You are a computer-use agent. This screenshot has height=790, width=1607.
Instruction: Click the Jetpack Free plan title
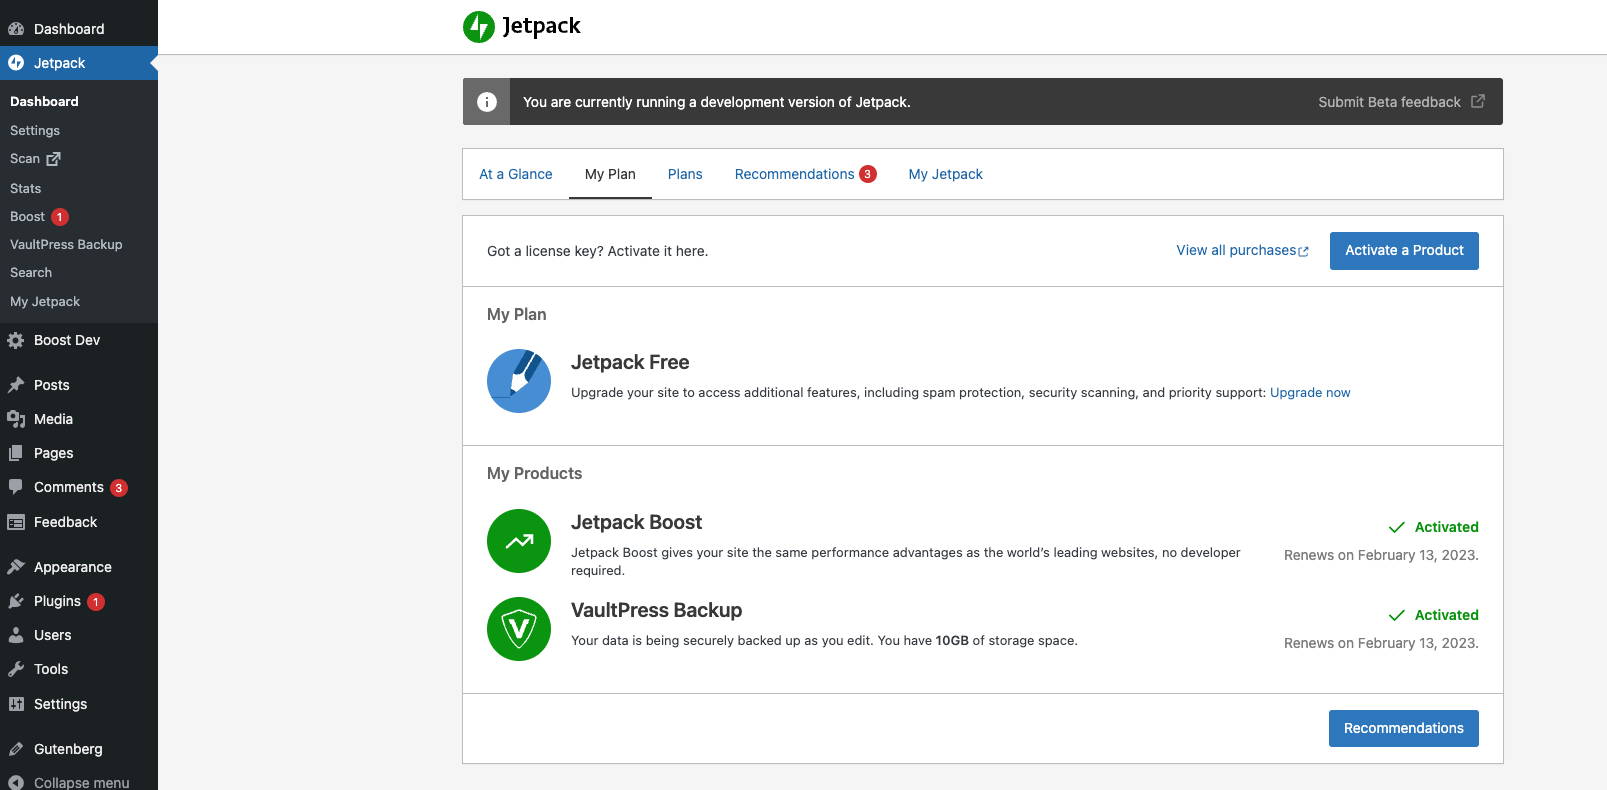[x=630, y=362]
